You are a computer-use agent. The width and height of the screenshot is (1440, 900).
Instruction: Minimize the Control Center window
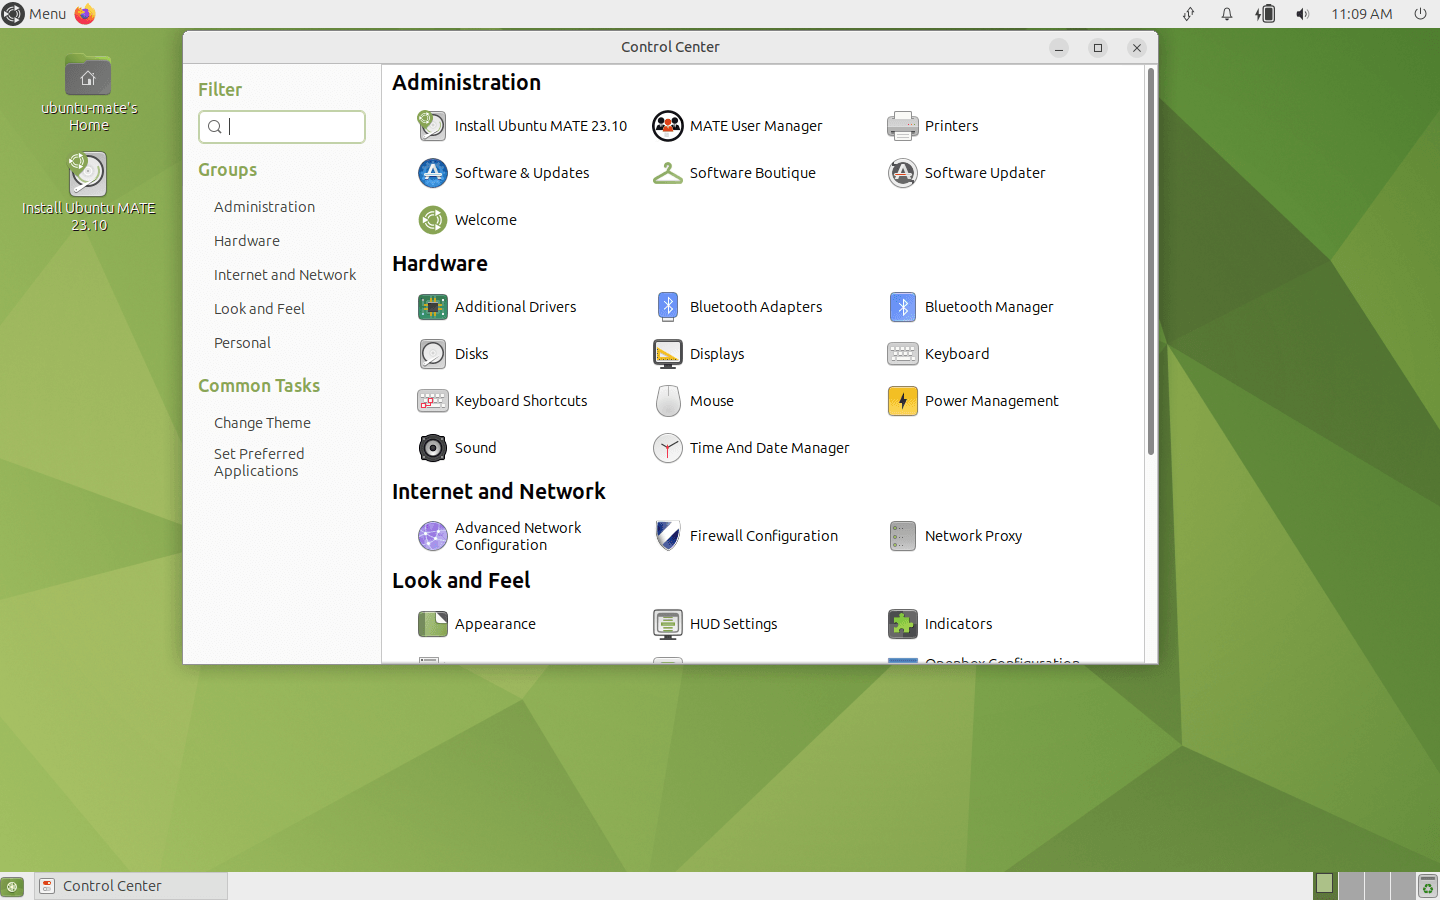tap(1059, 48)
